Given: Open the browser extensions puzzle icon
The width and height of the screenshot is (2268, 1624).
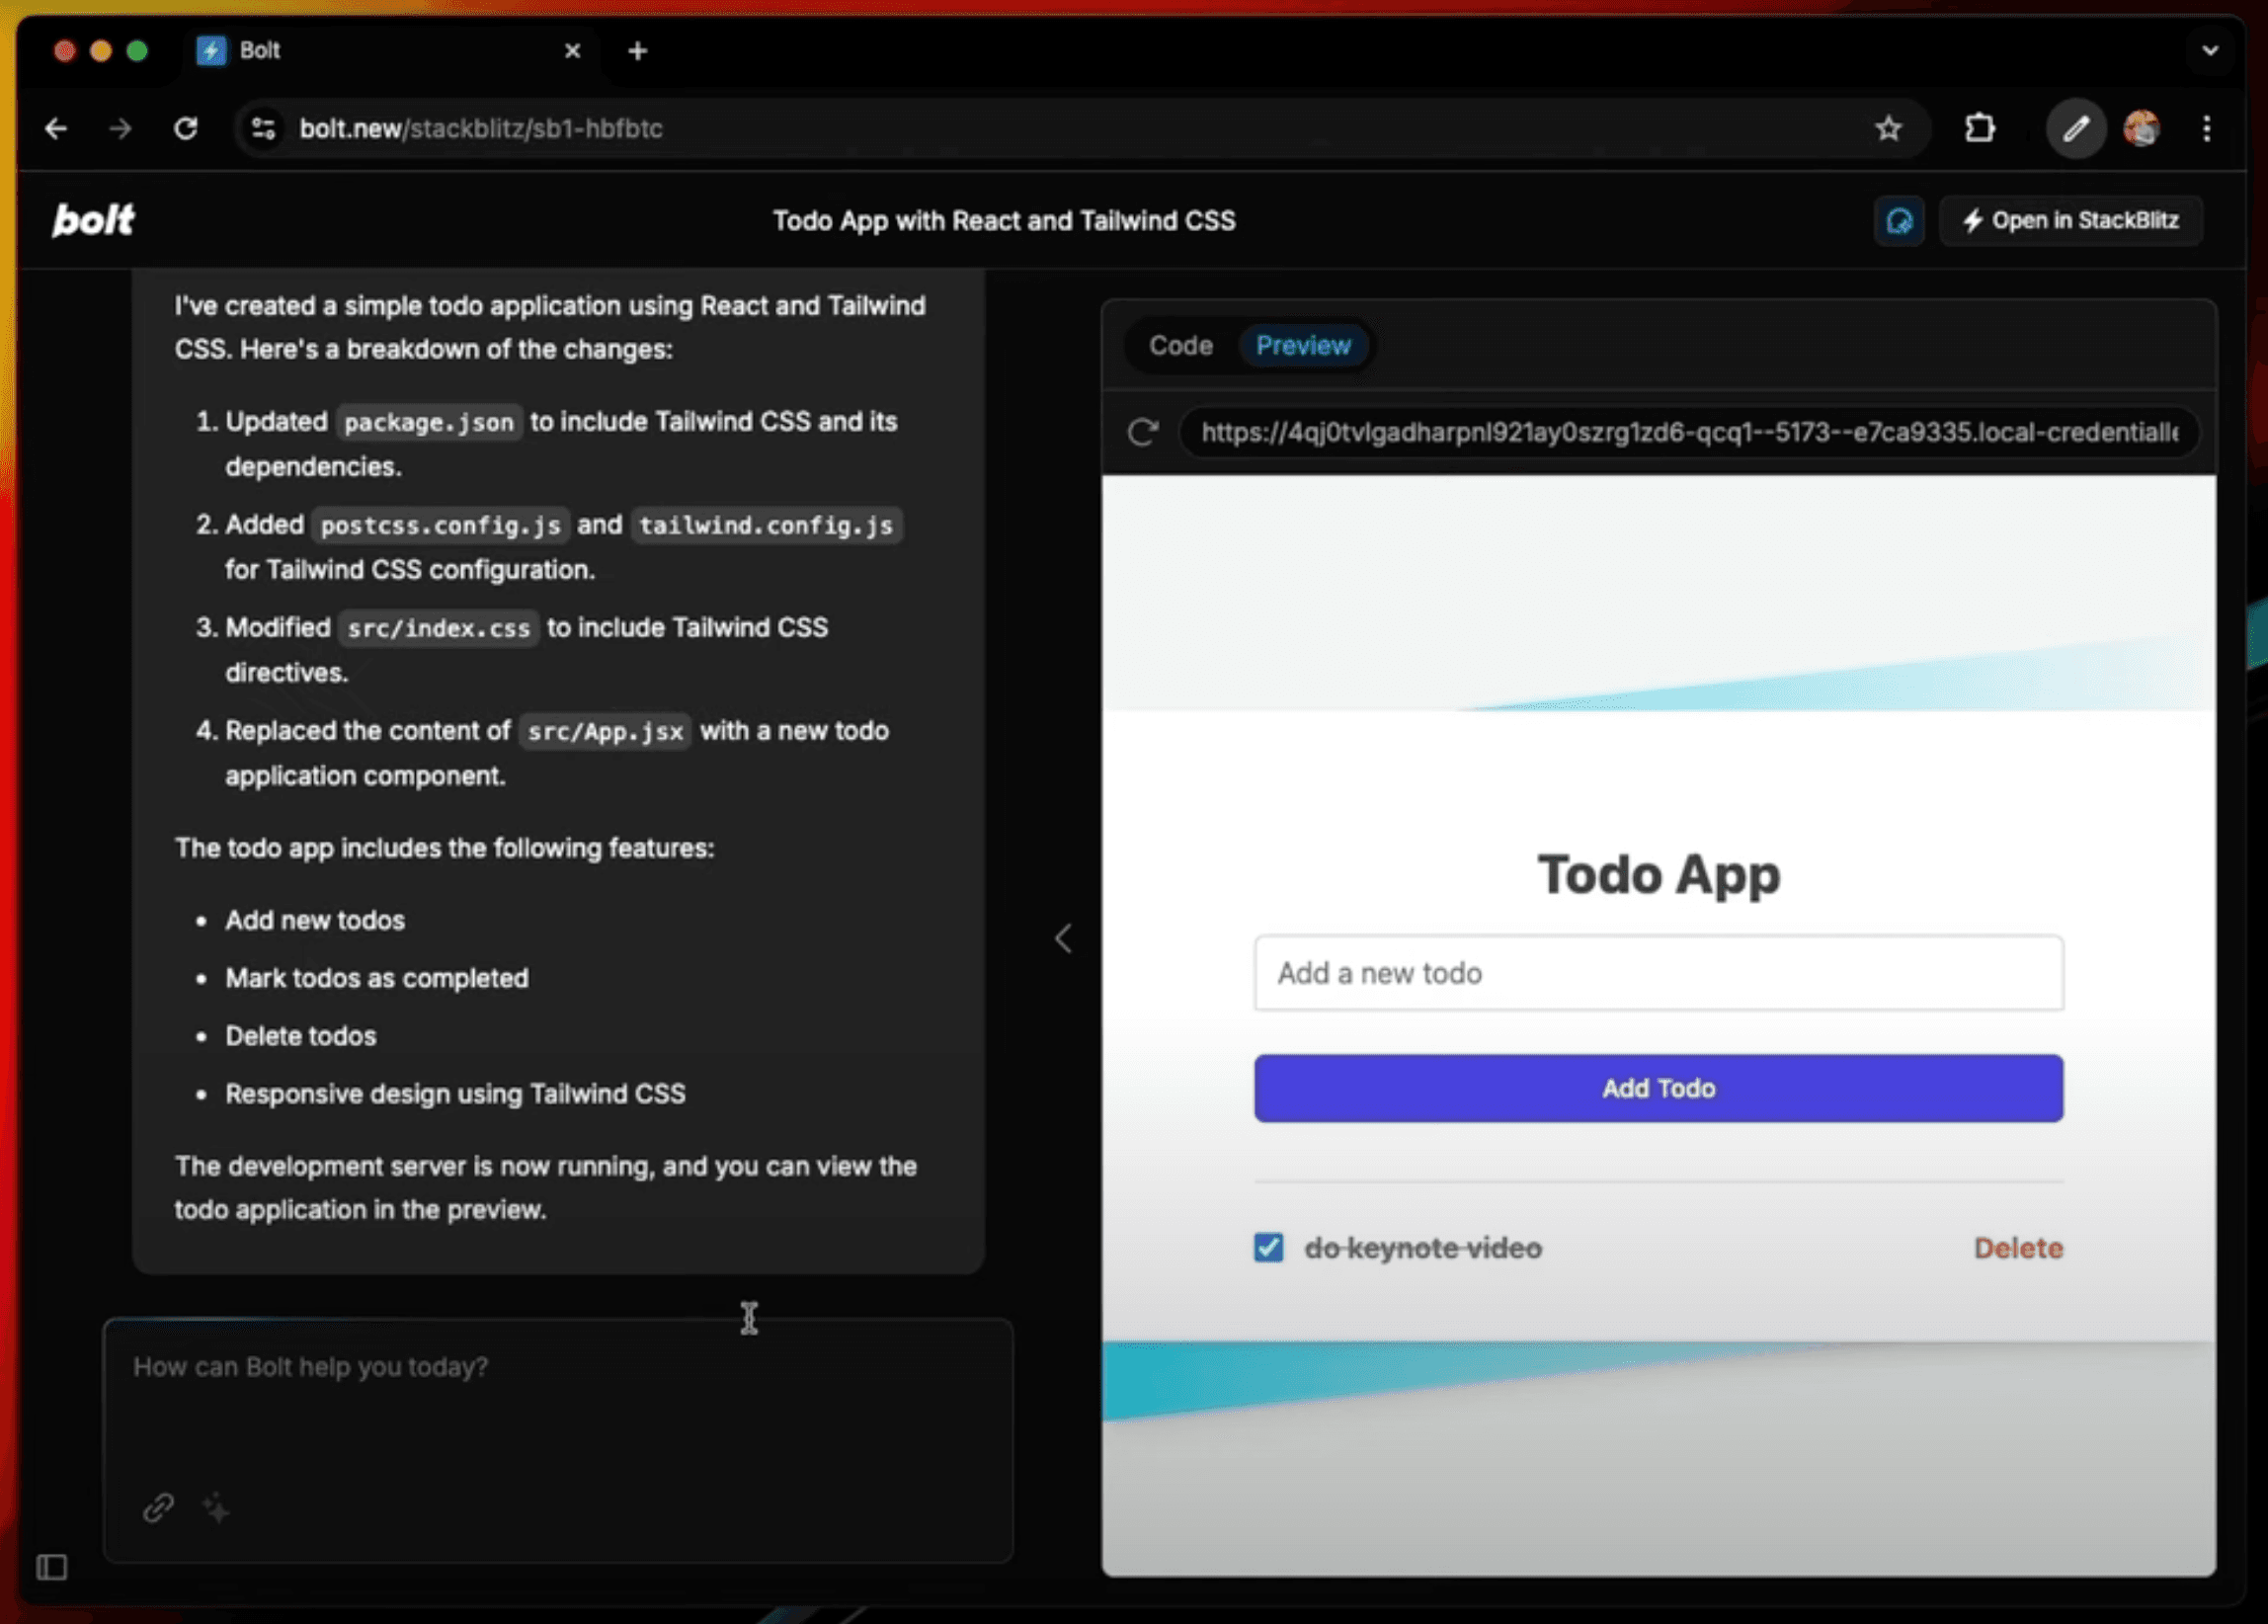Looking at the screenshot, I should (x=1979, y=128).
